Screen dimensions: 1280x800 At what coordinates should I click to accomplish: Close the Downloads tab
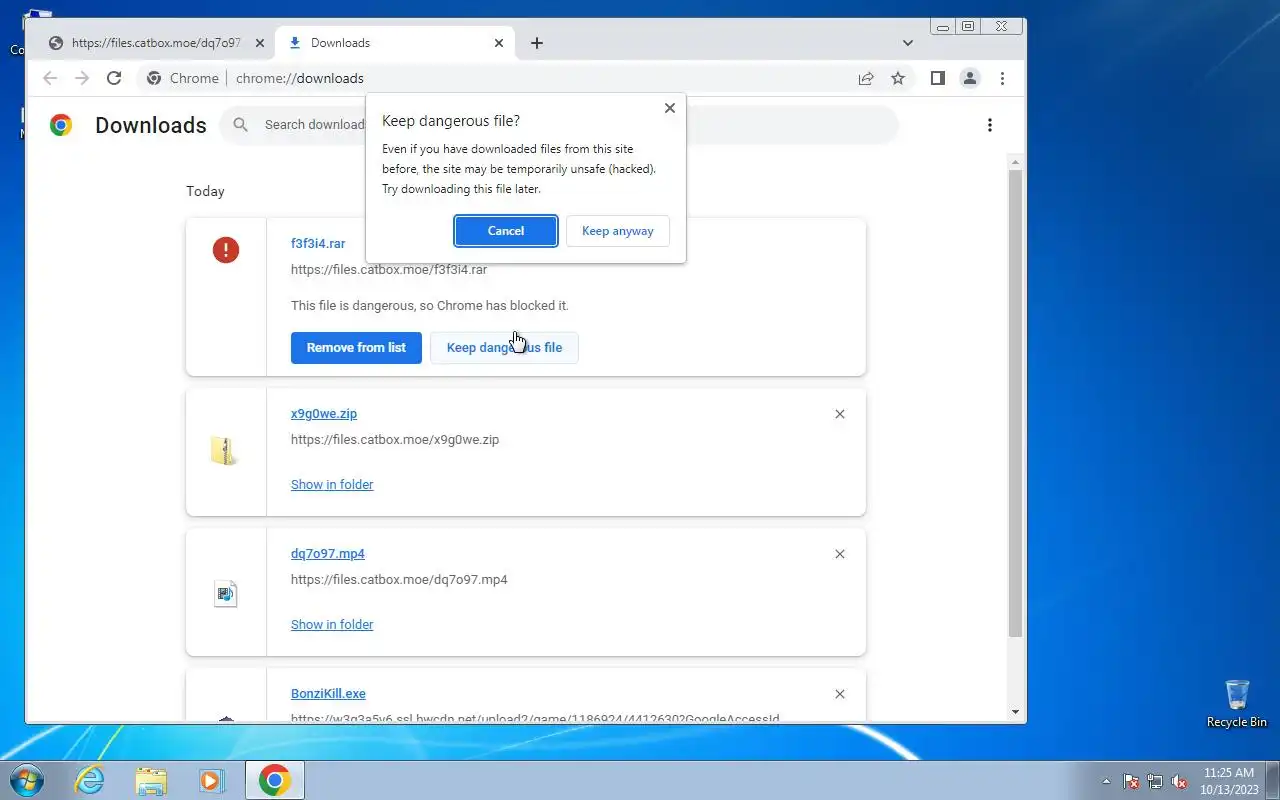499,43
